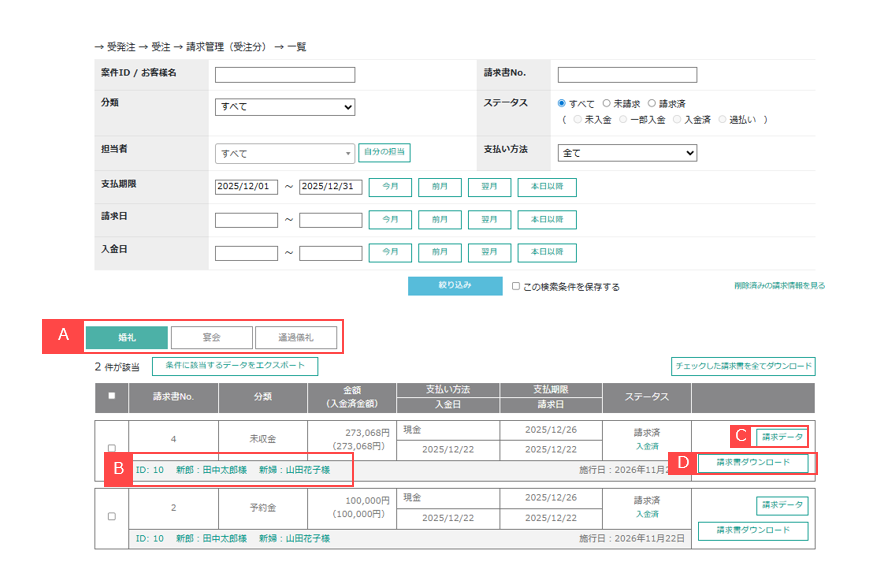This screenshot has width=881, height=584.
Task: Enable この検索条件を保存する checkbox
Action: 516,286
